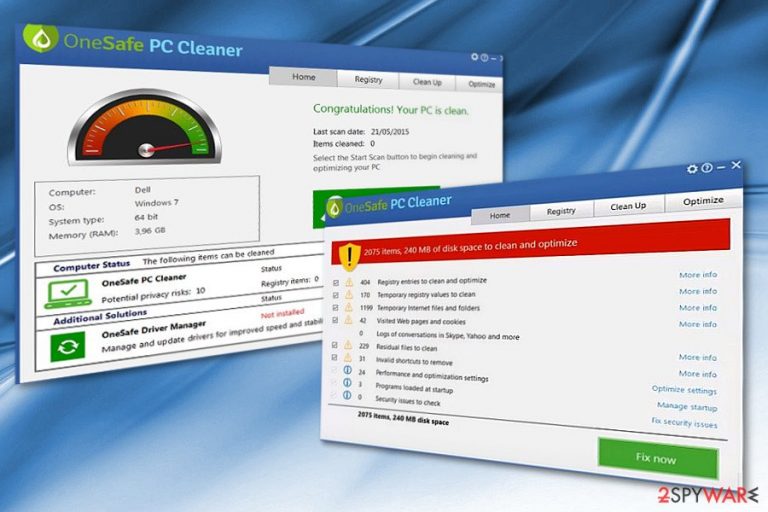Click the Memory 3,96 GB value

pyautogui.click(x=150, y=230)
